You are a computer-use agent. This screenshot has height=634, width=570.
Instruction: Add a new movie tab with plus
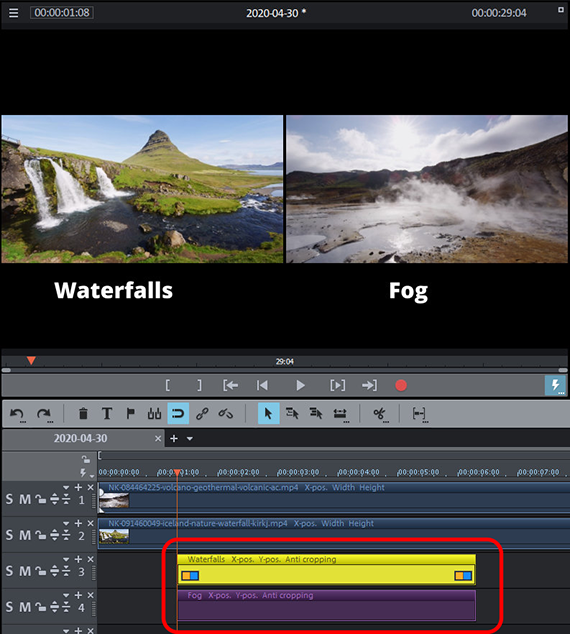pos(174,439)
